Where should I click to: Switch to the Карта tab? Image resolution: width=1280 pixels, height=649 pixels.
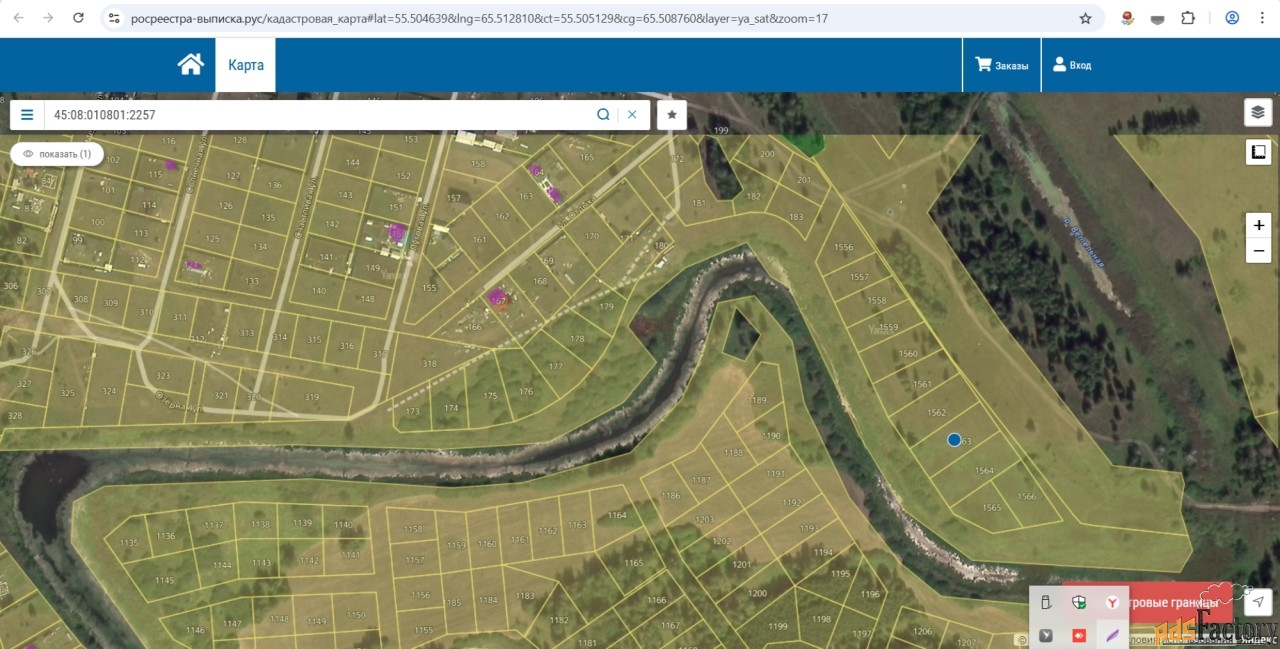pos(245,65)
